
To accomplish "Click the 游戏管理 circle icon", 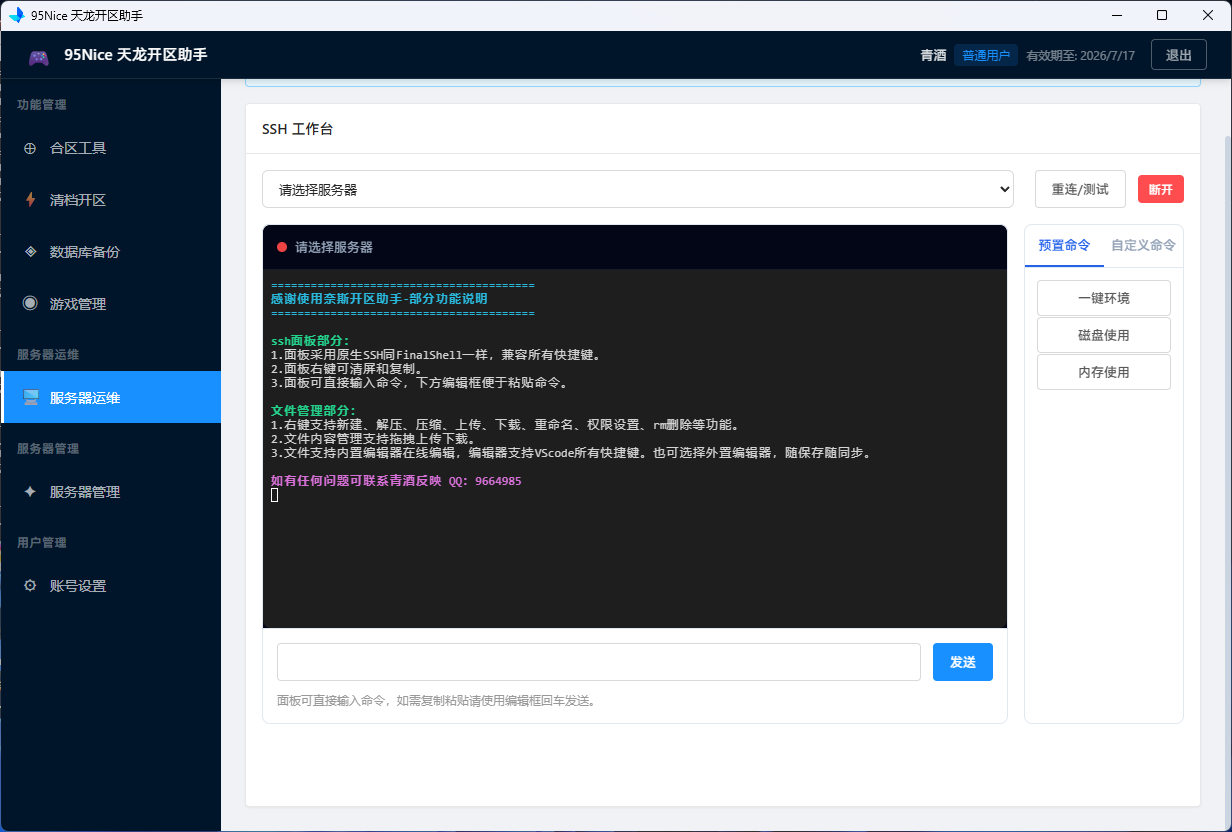I will 30,304.
